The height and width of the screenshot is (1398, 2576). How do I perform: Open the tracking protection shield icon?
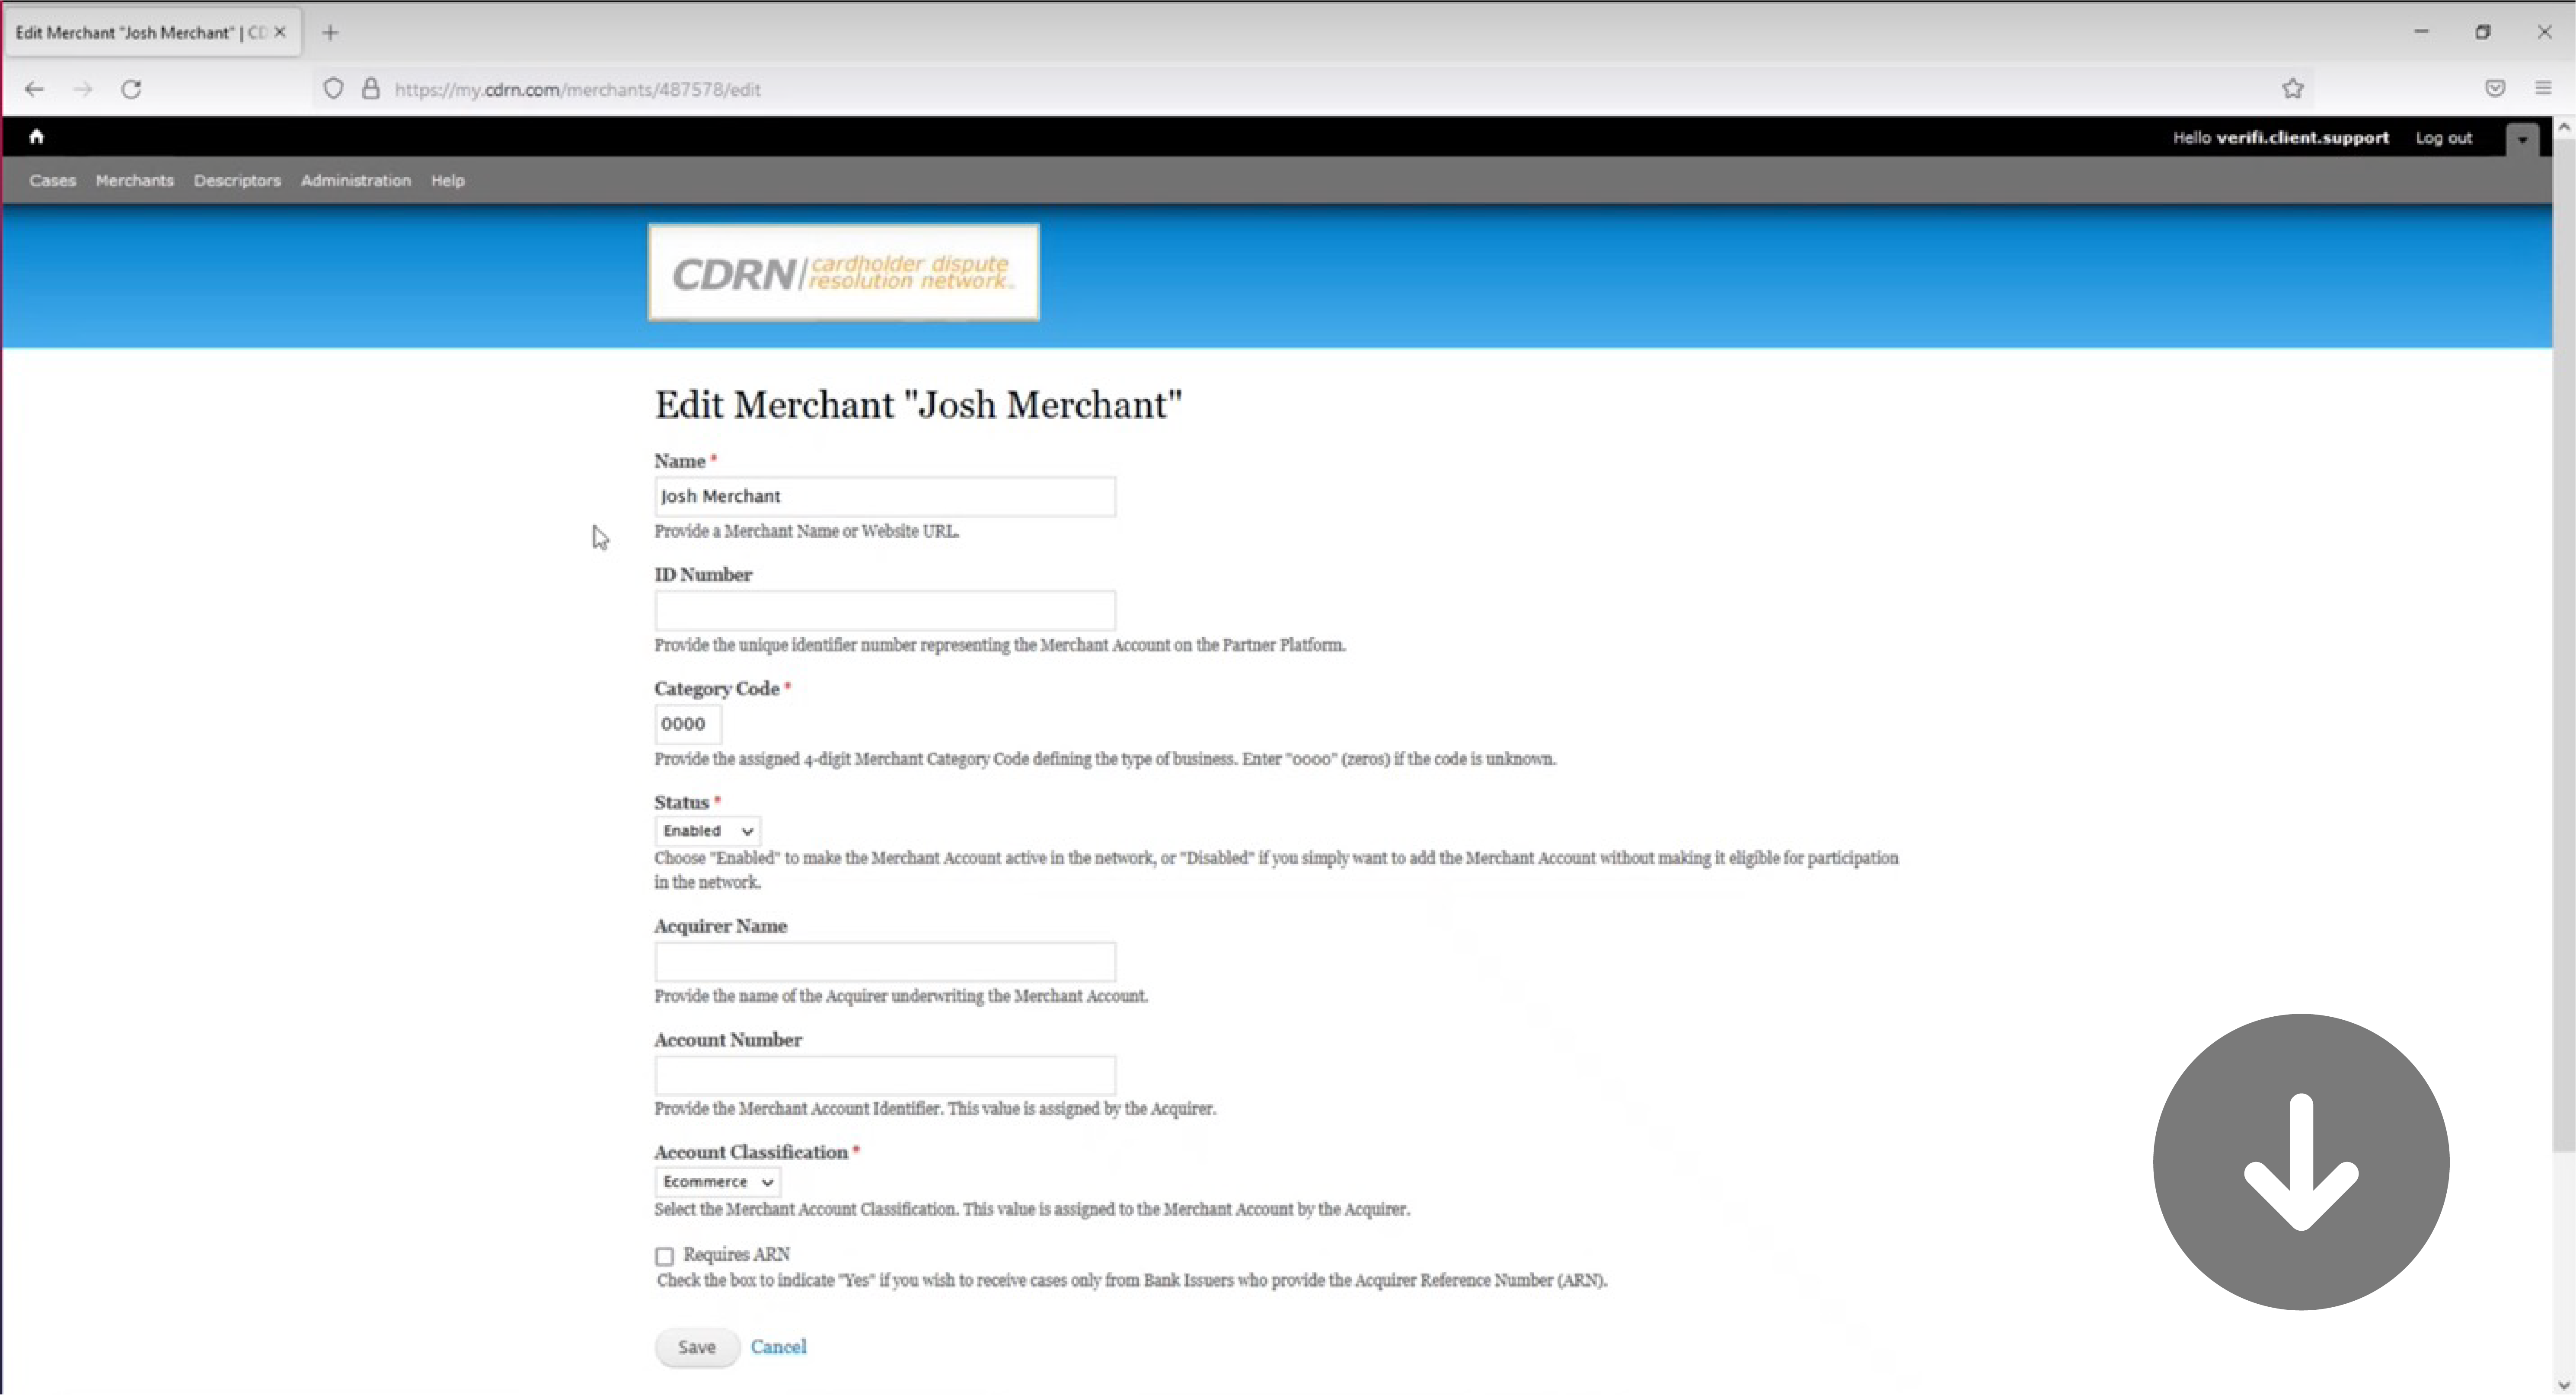pos(334,89)
